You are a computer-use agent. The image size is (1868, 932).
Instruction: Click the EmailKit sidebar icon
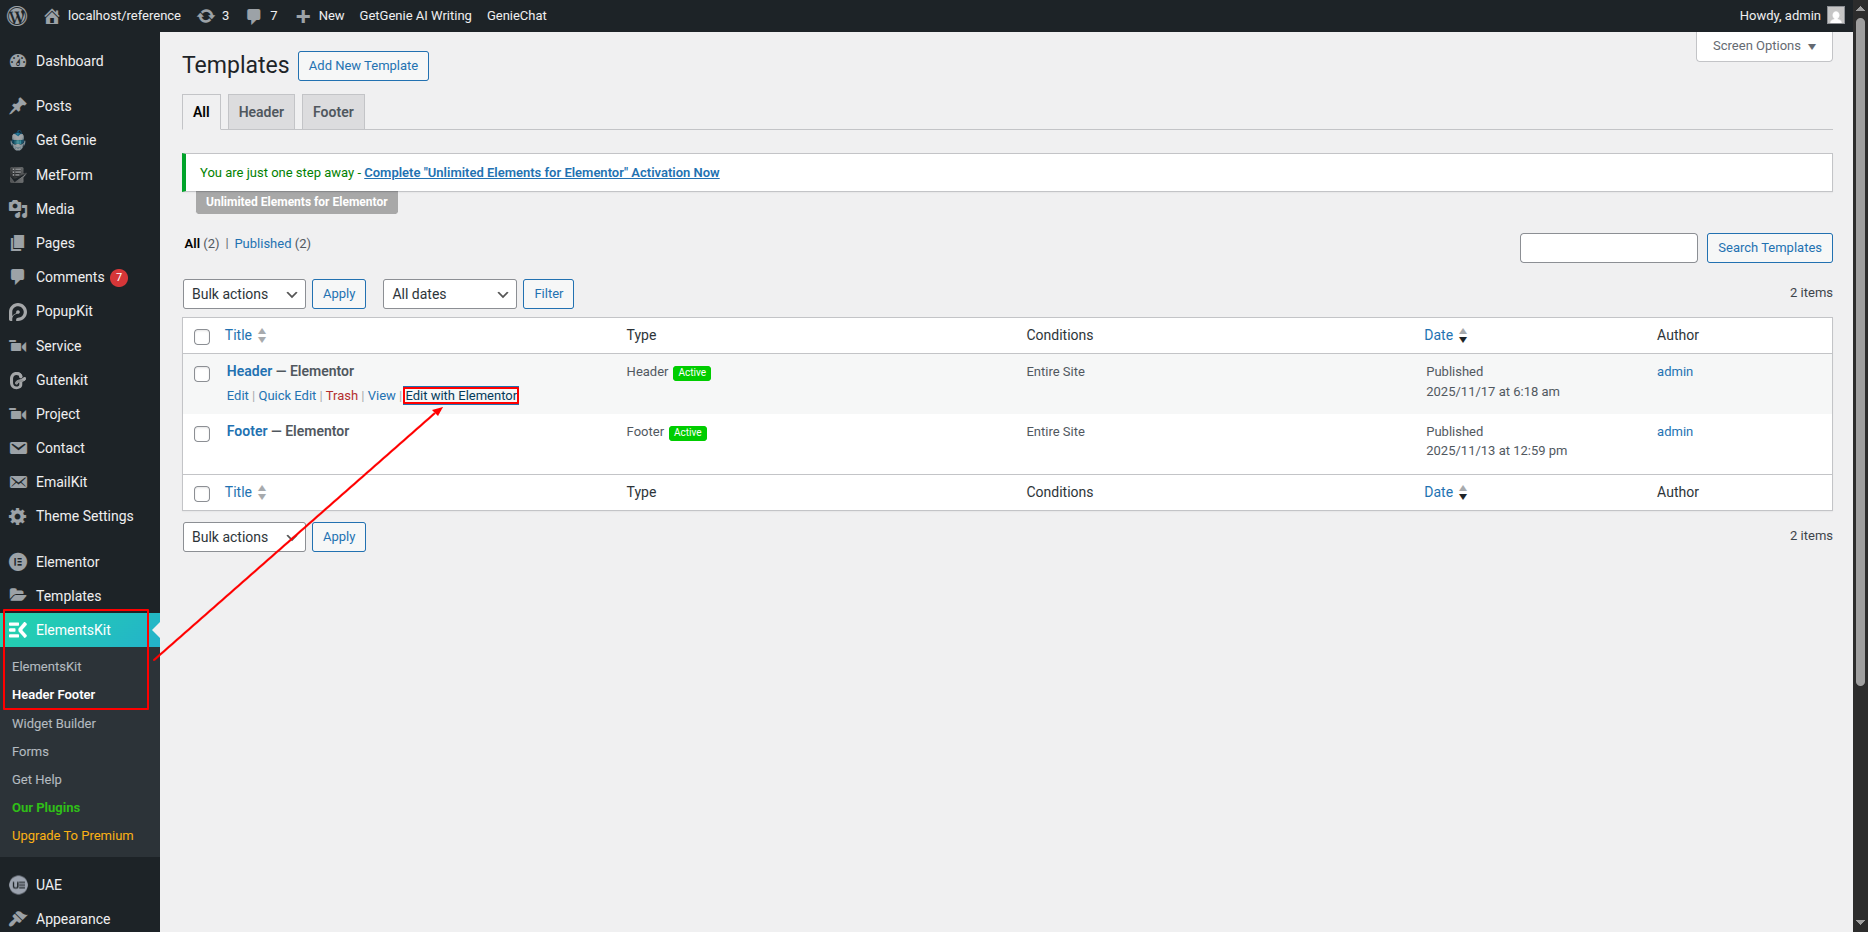tap(18, 482)
